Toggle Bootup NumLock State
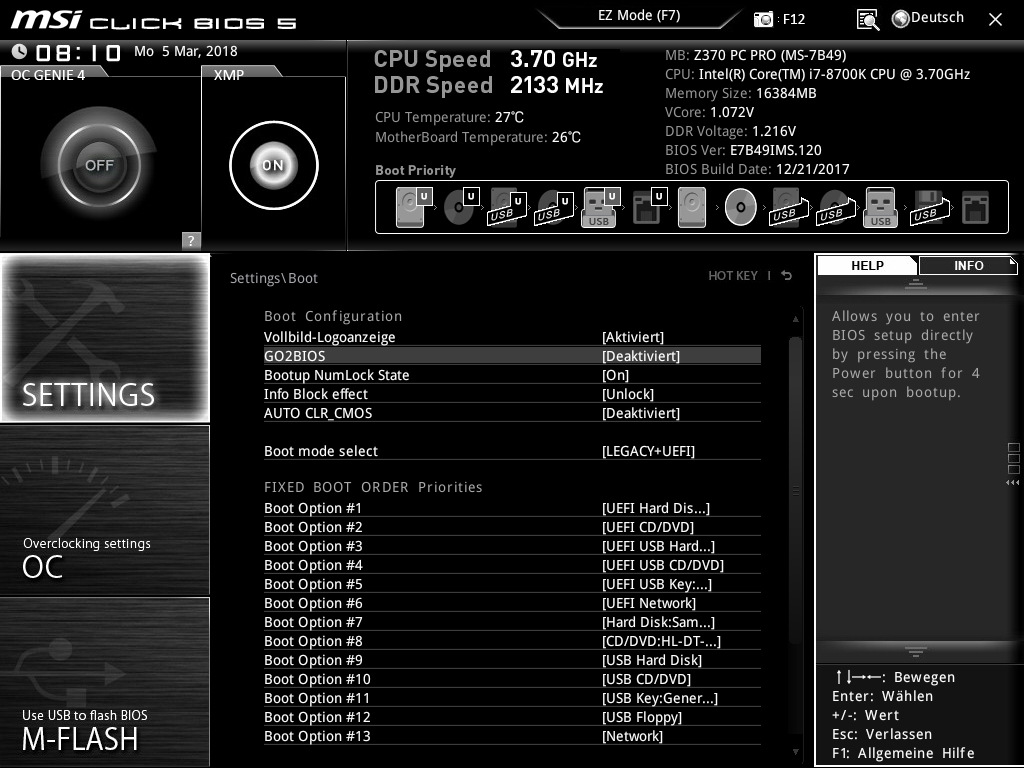 [512, 375]
